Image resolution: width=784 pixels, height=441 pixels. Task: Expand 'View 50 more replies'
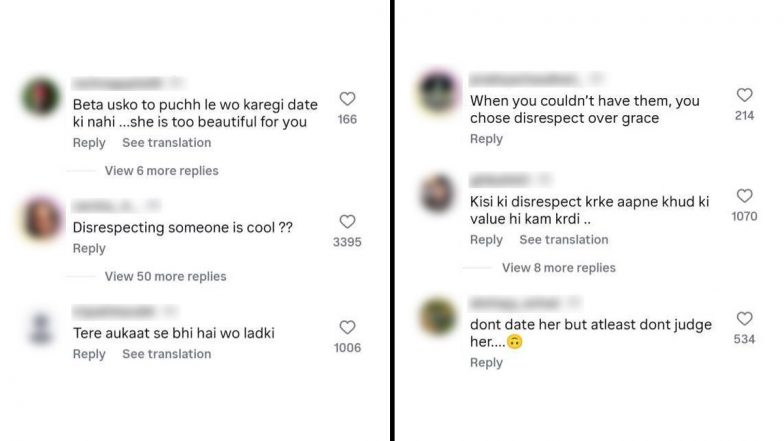tap(165, 276)
